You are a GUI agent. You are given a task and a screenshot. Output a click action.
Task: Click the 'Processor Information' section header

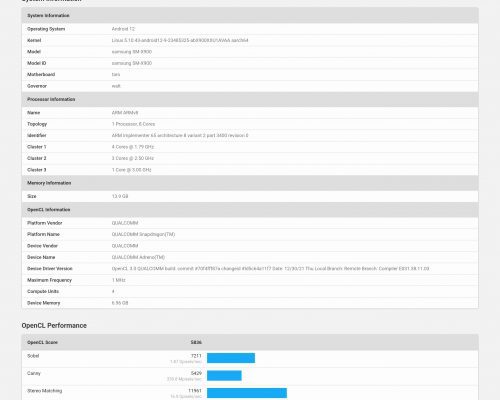[51, 99]
